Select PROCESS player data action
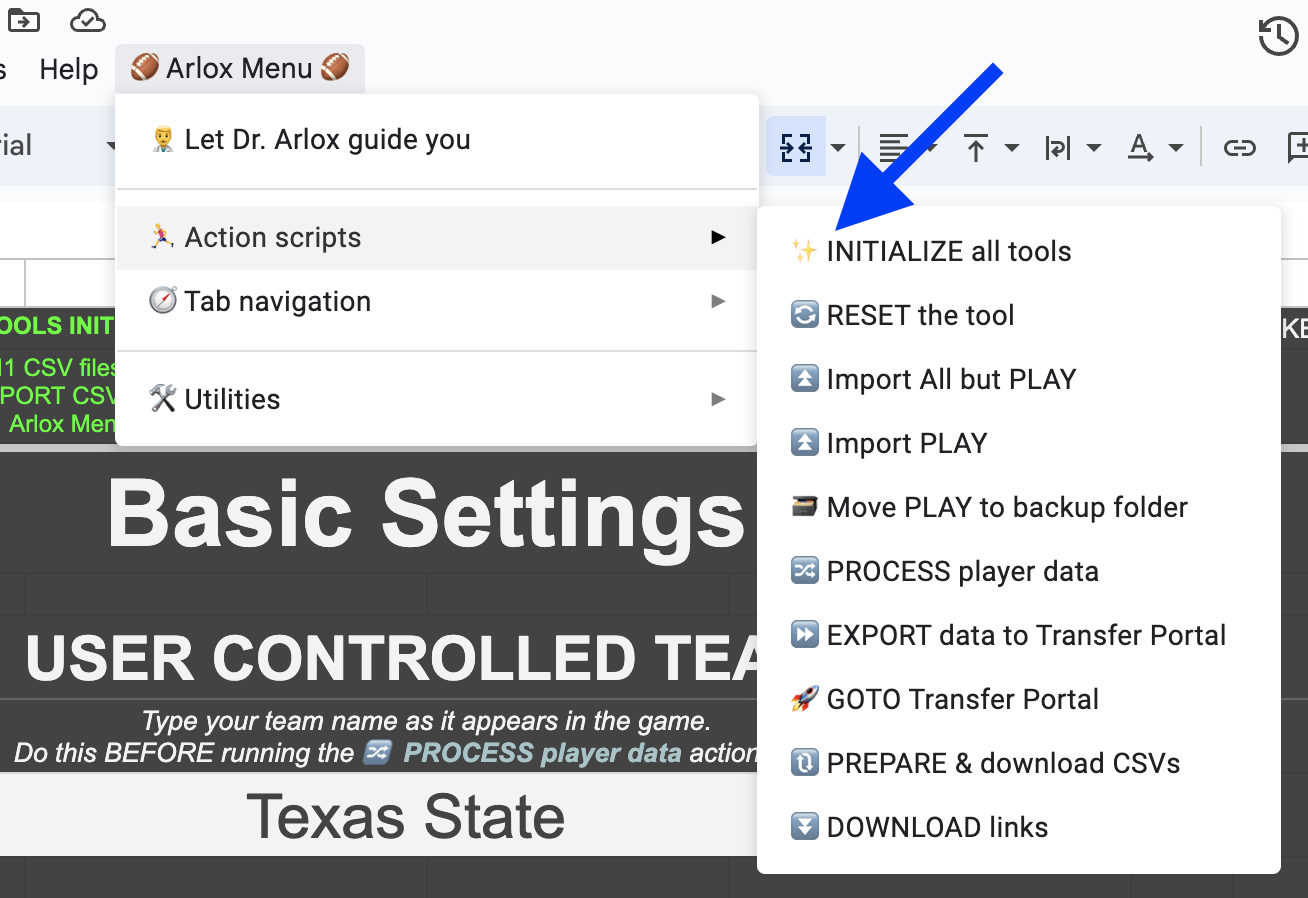This screenshot has width=1308, height=898. click(x=1019, y=571)
